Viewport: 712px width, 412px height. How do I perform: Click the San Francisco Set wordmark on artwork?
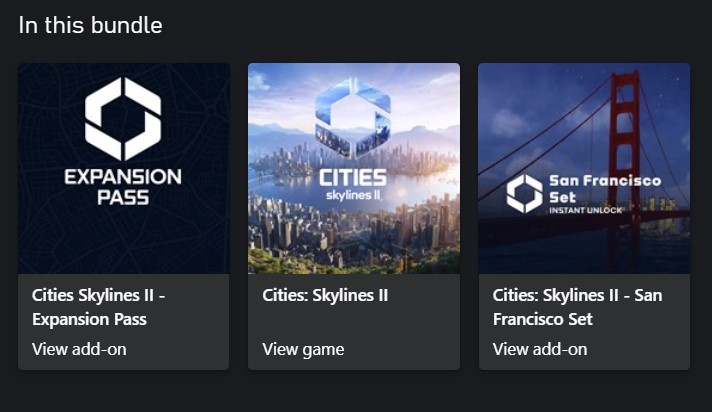tap(605, 188)
